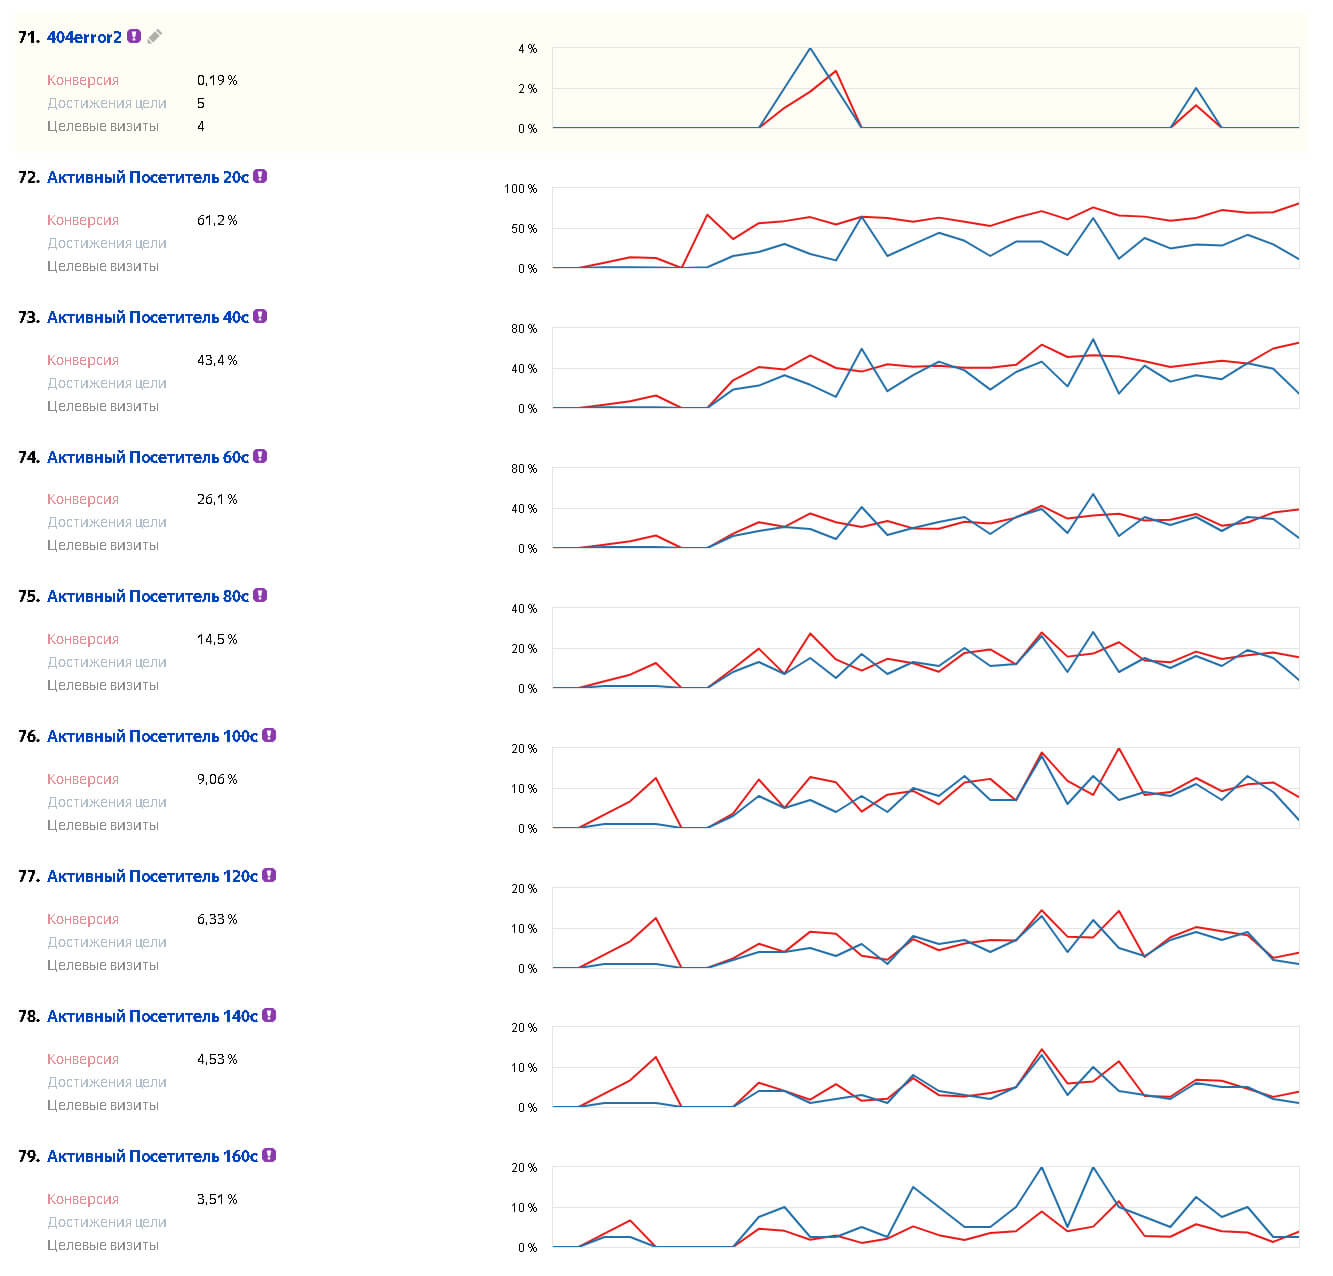Click the 6,33 % conversion value

tap(217, 919)
